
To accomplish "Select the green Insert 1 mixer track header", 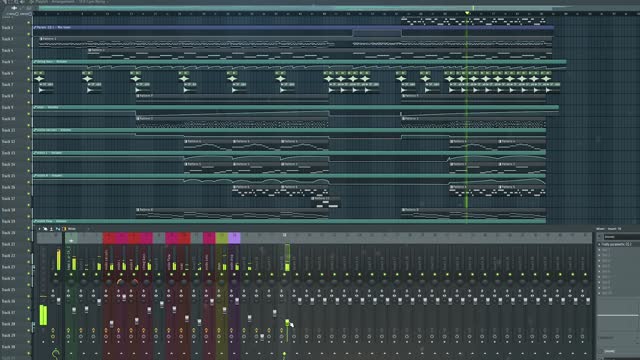I will pos(71,238).
